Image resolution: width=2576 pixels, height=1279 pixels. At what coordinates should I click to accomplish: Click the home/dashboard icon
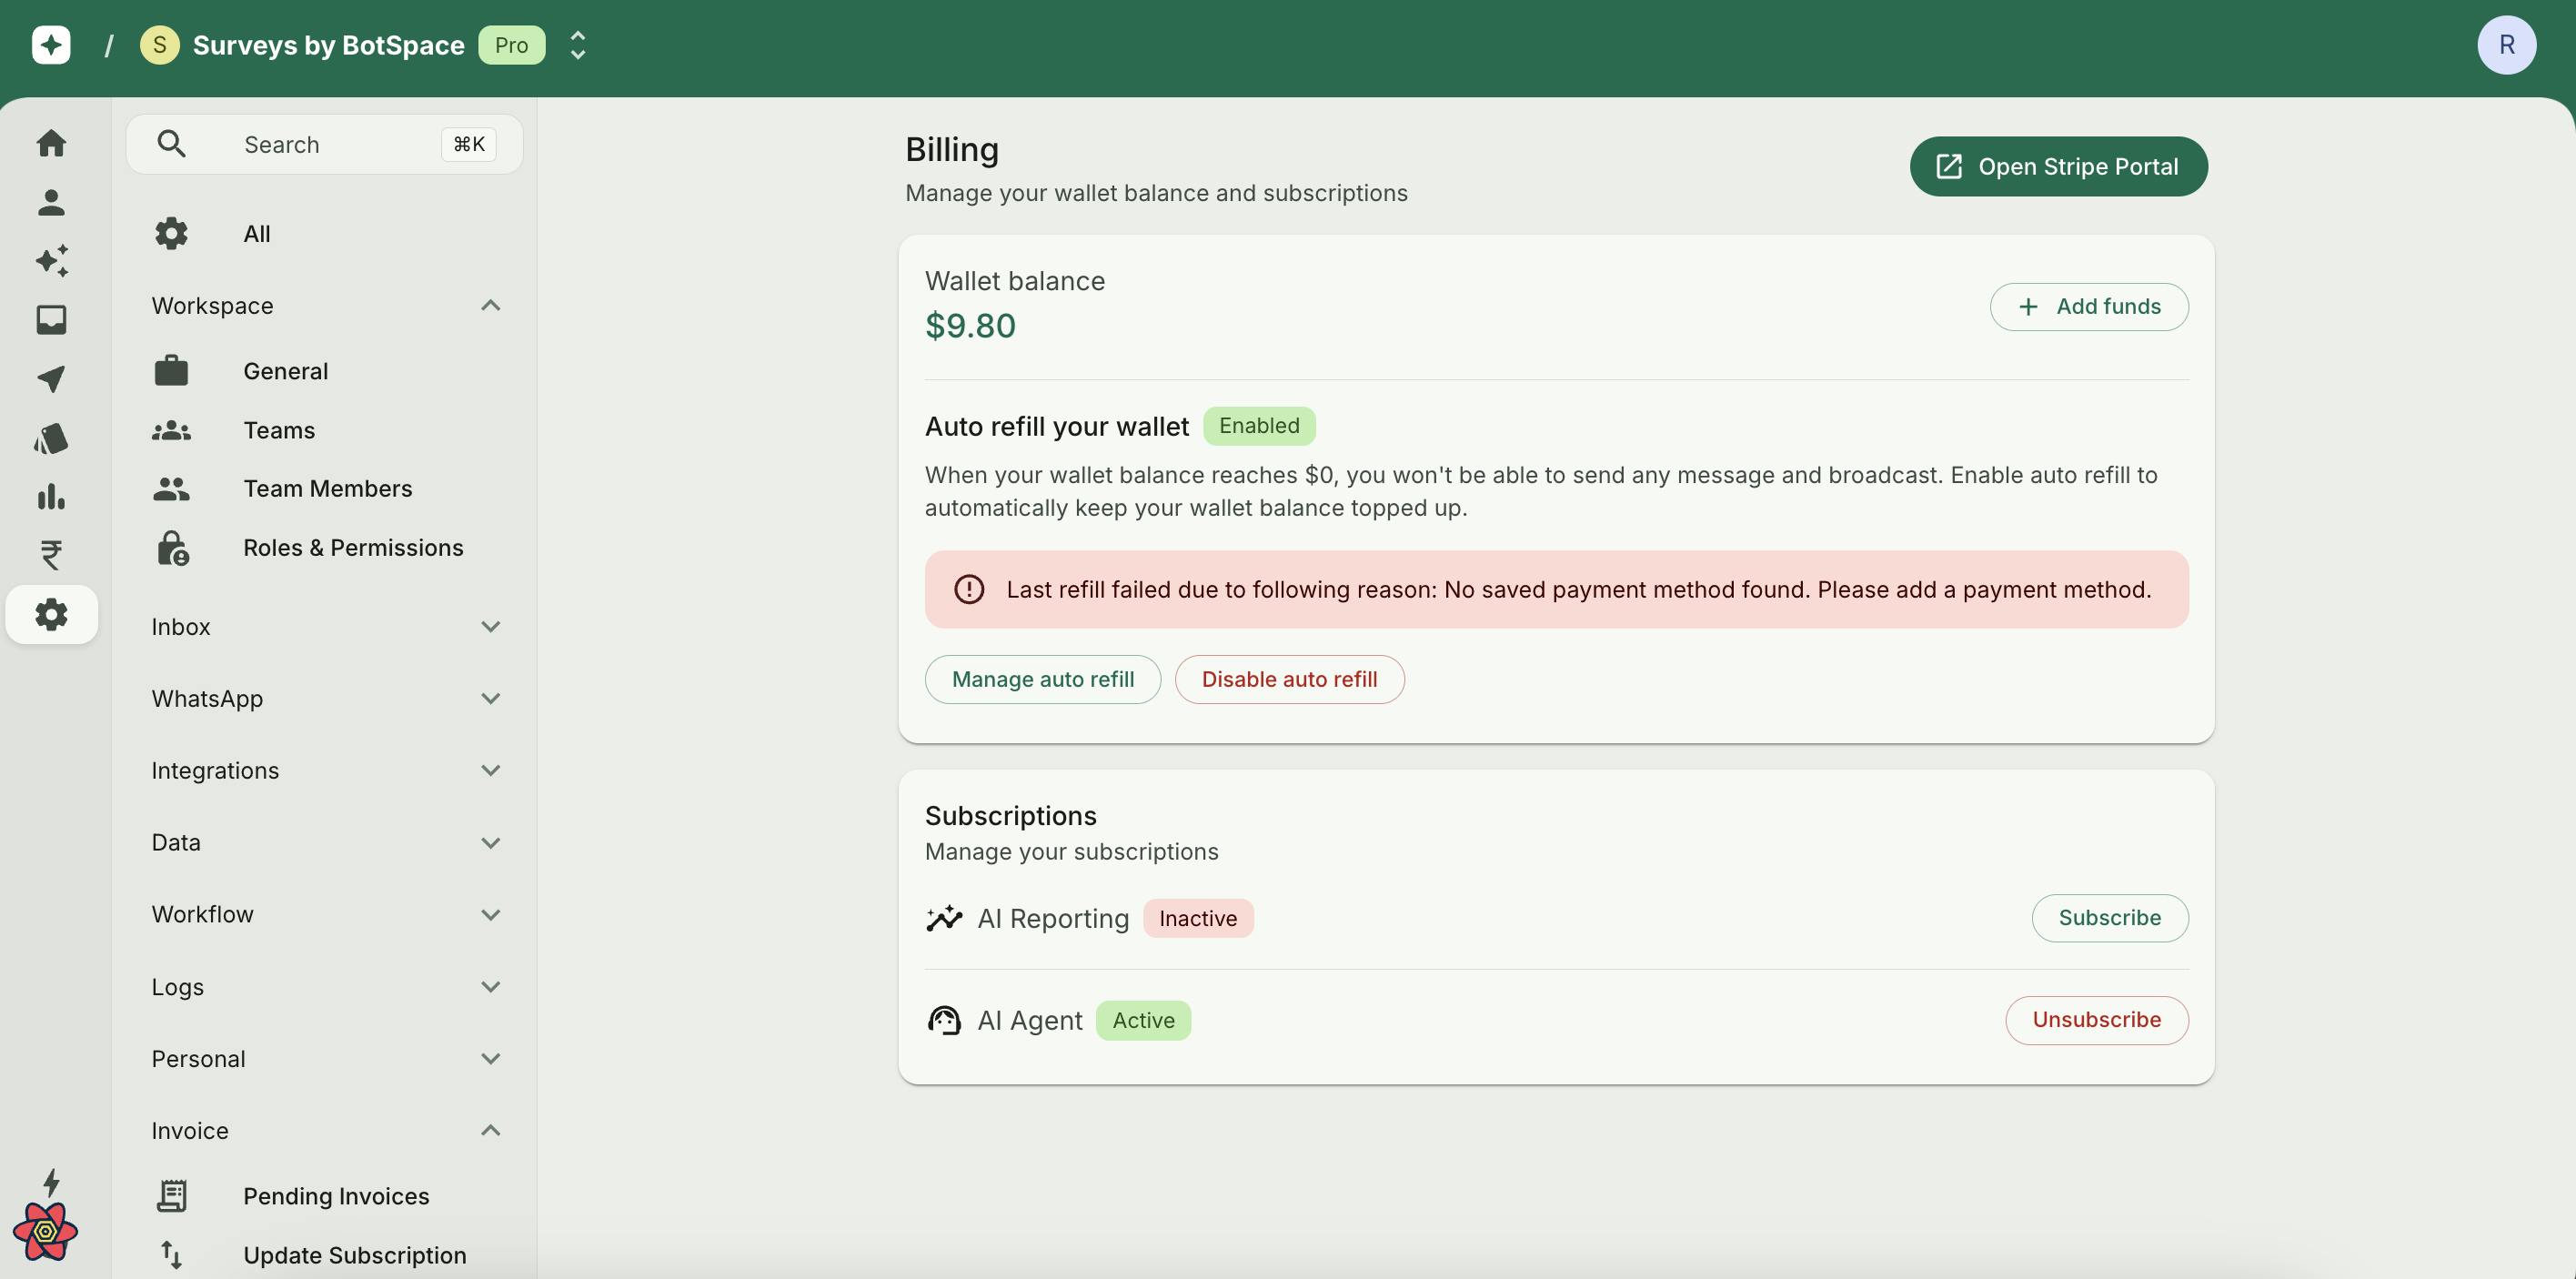(49, 141)
